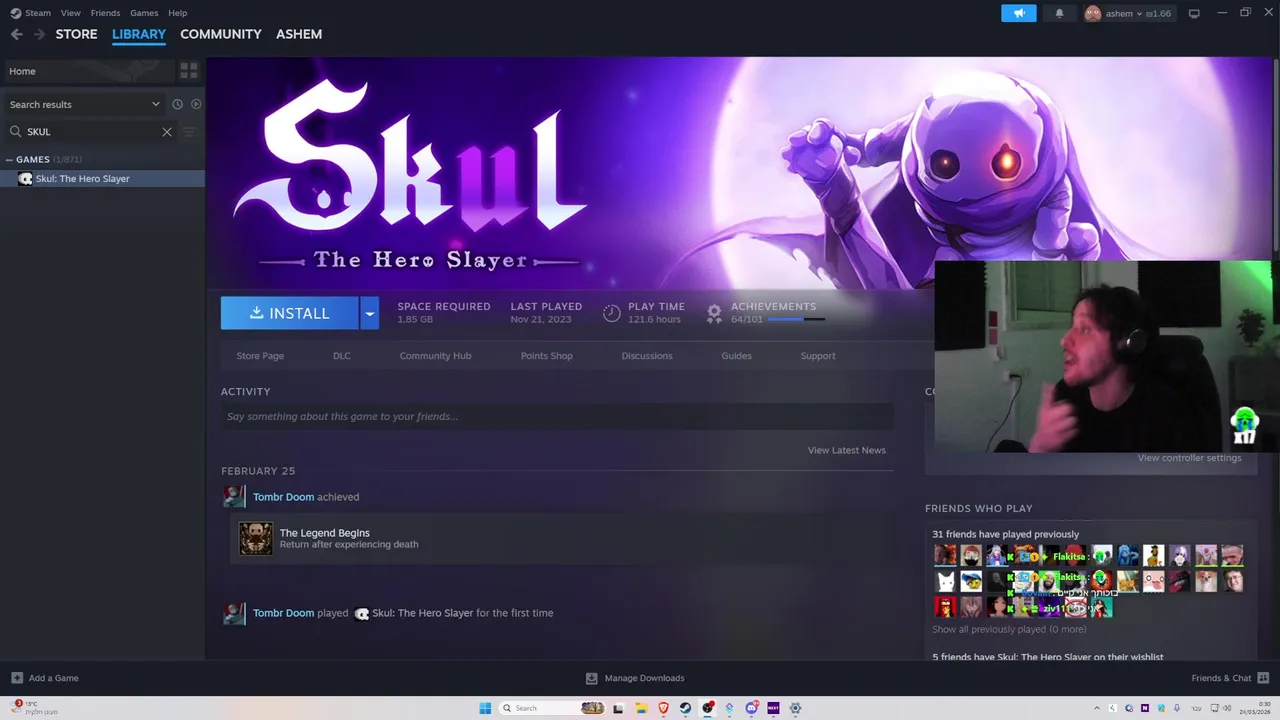
Task: Open the View menu
Action: [70, 13]
